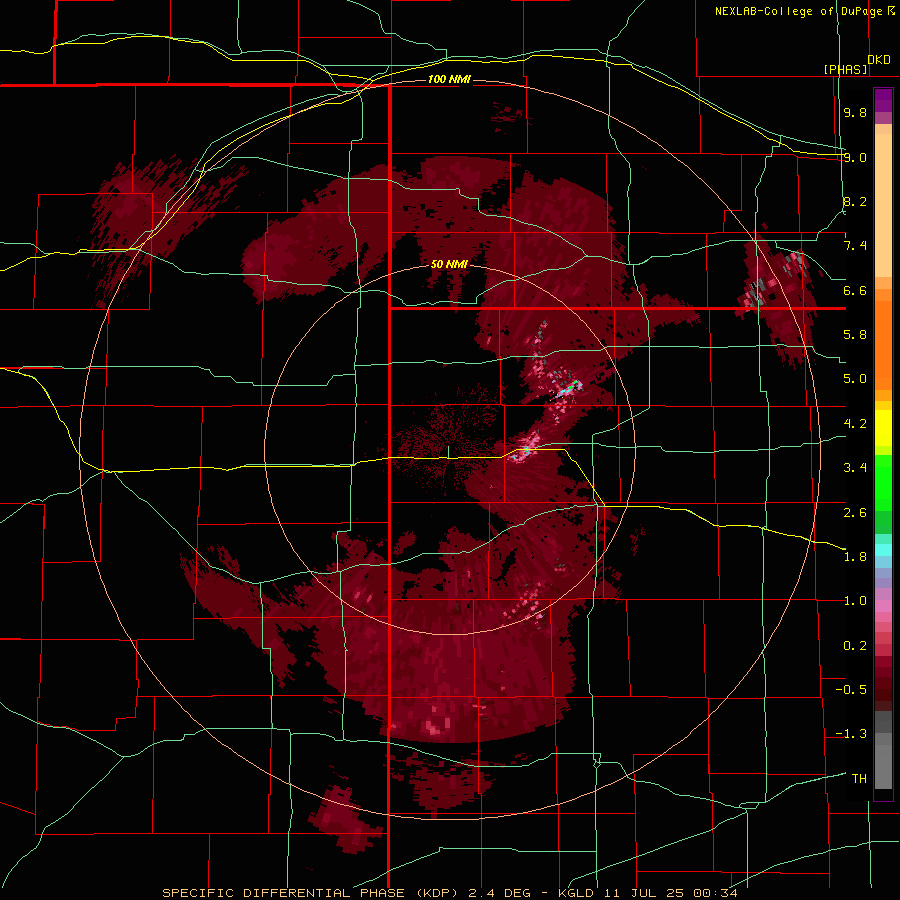Click the 50 NMI range ring label

point(449,264)
